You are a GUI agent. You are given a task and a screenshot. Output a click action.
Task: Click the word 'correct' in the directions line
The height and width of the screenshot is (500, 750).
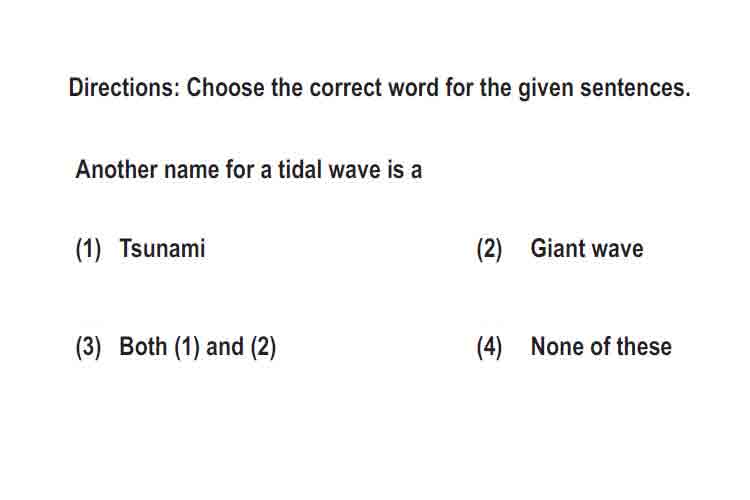pyautogui.click(x=345, y=88)
